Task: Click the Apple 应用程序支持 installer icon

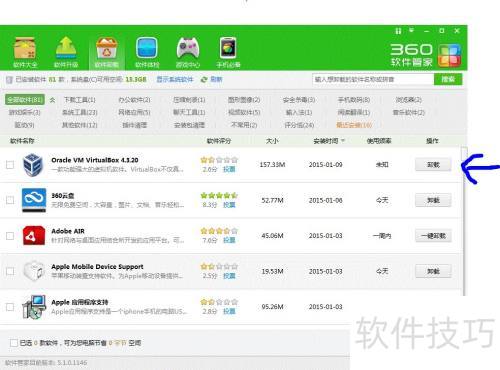Action: (x=34, y=307)
